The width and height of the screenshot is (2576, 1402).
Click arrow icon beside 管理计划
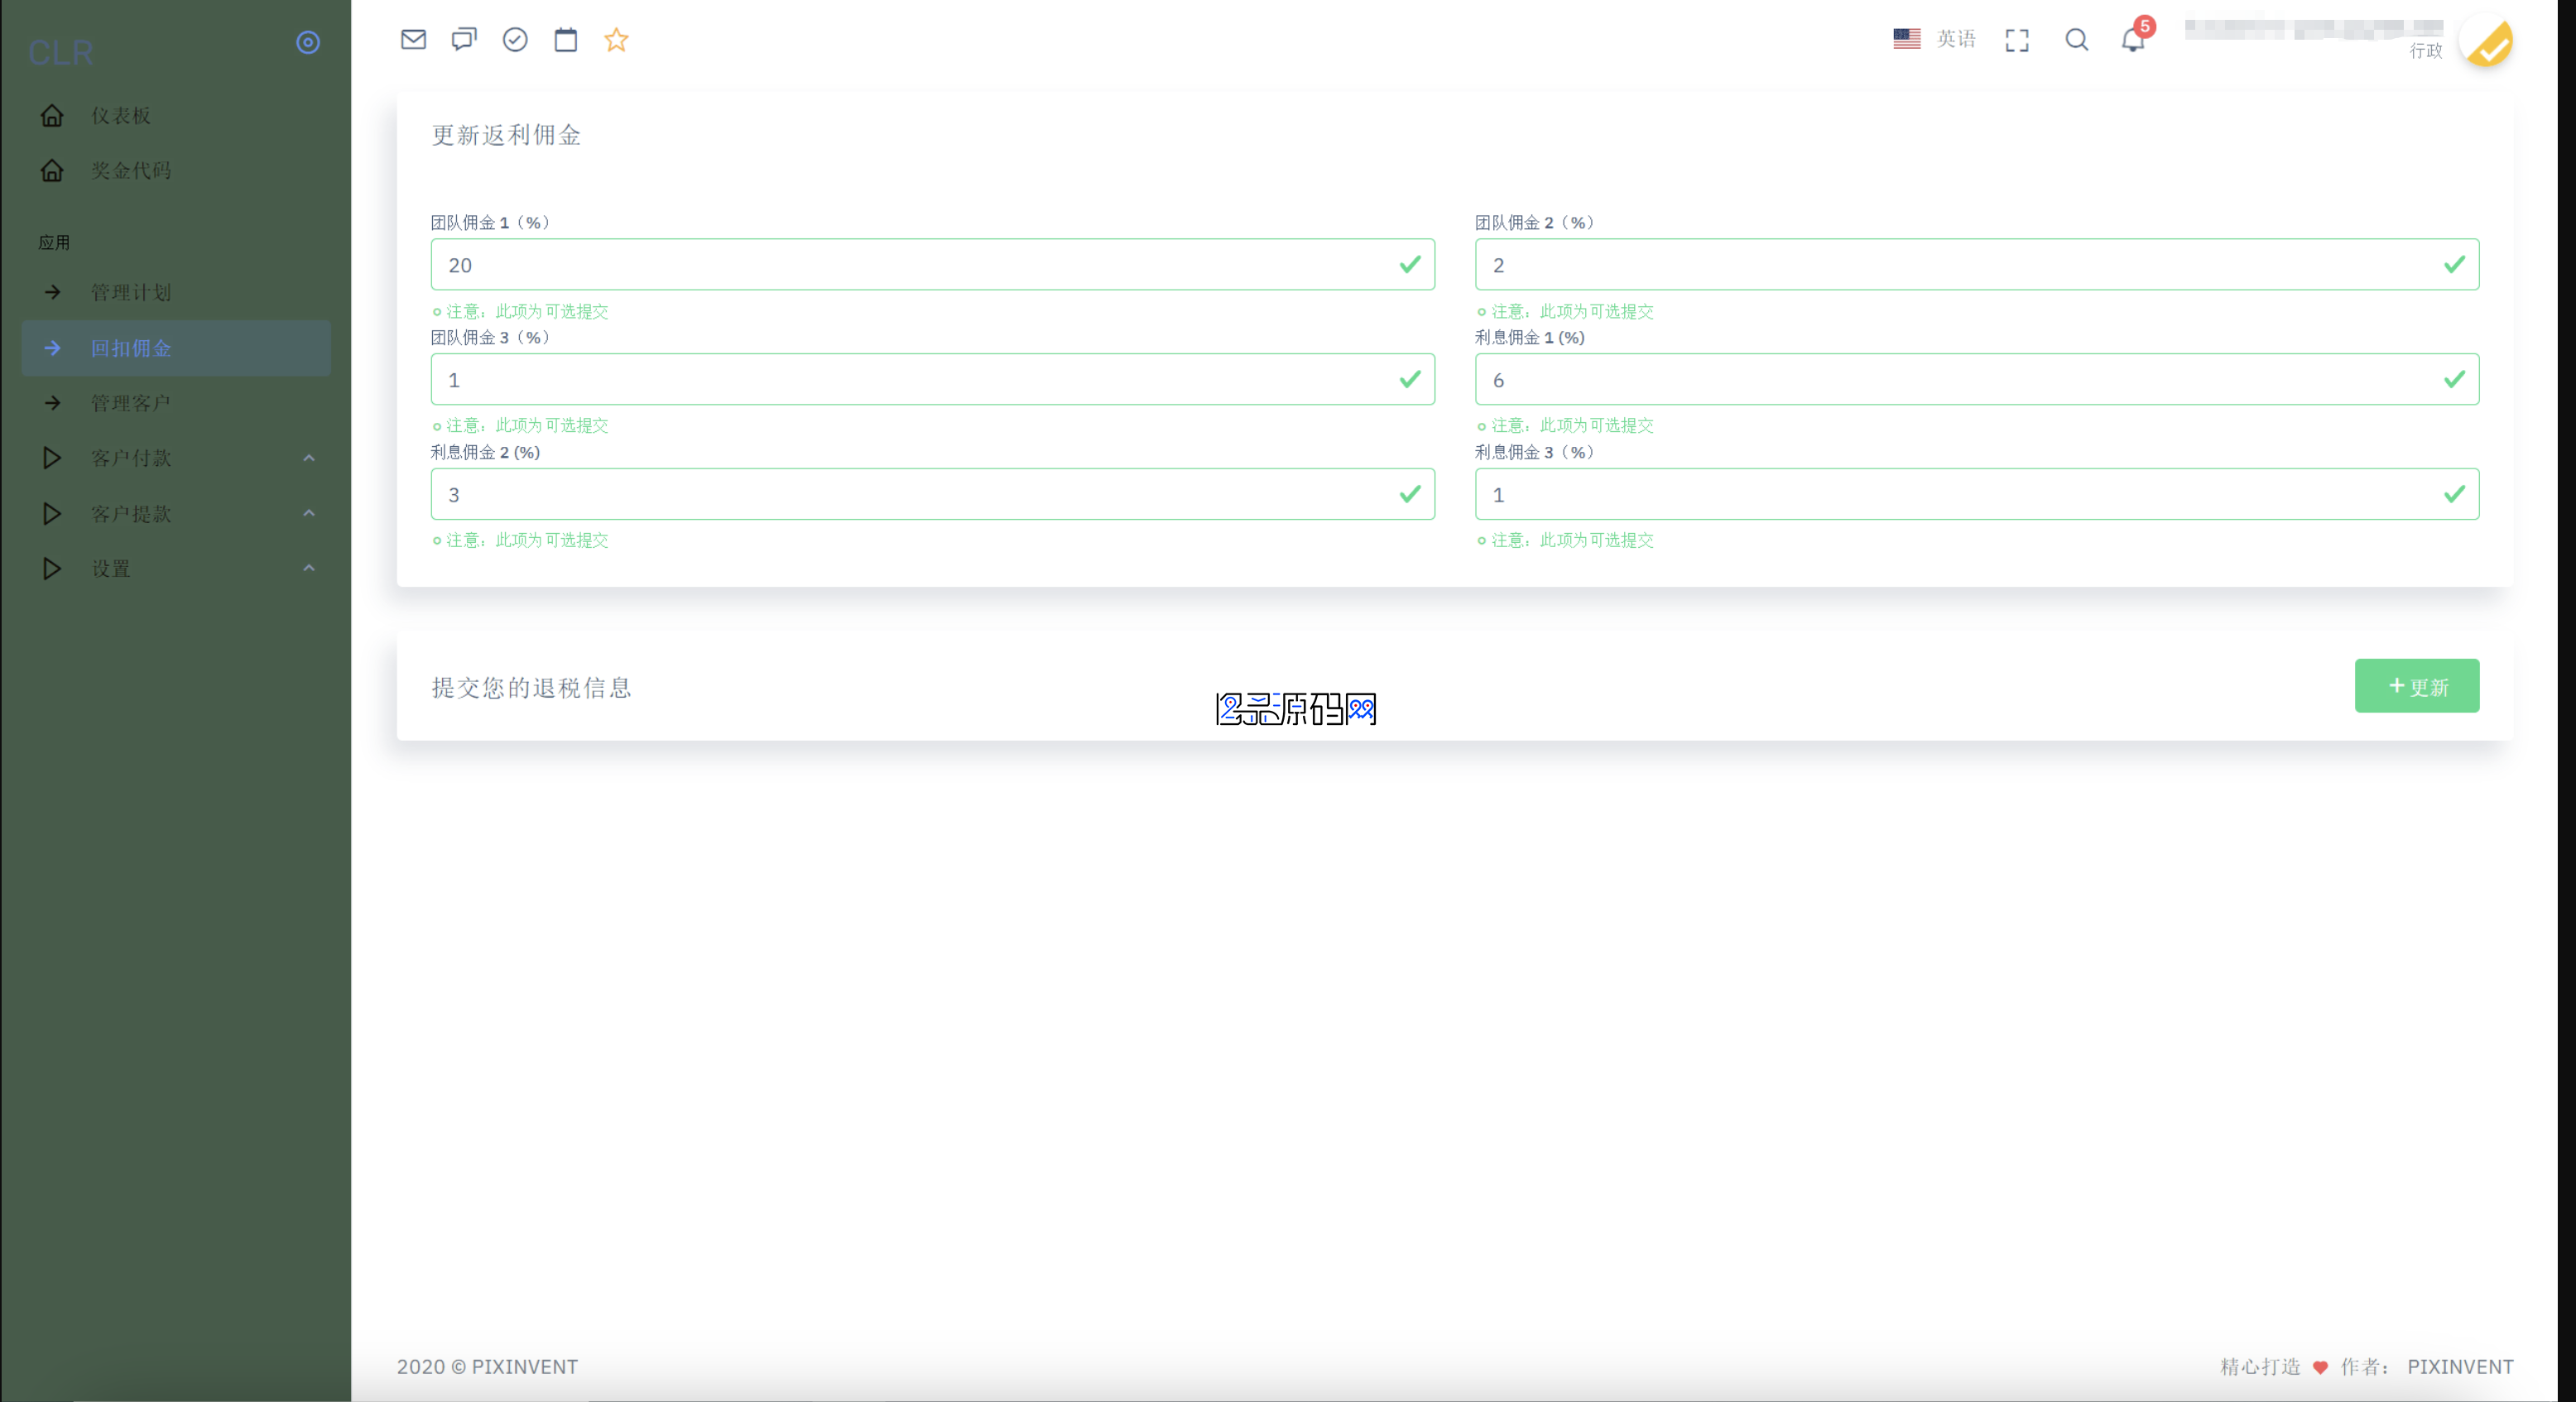tap(52, 292)
